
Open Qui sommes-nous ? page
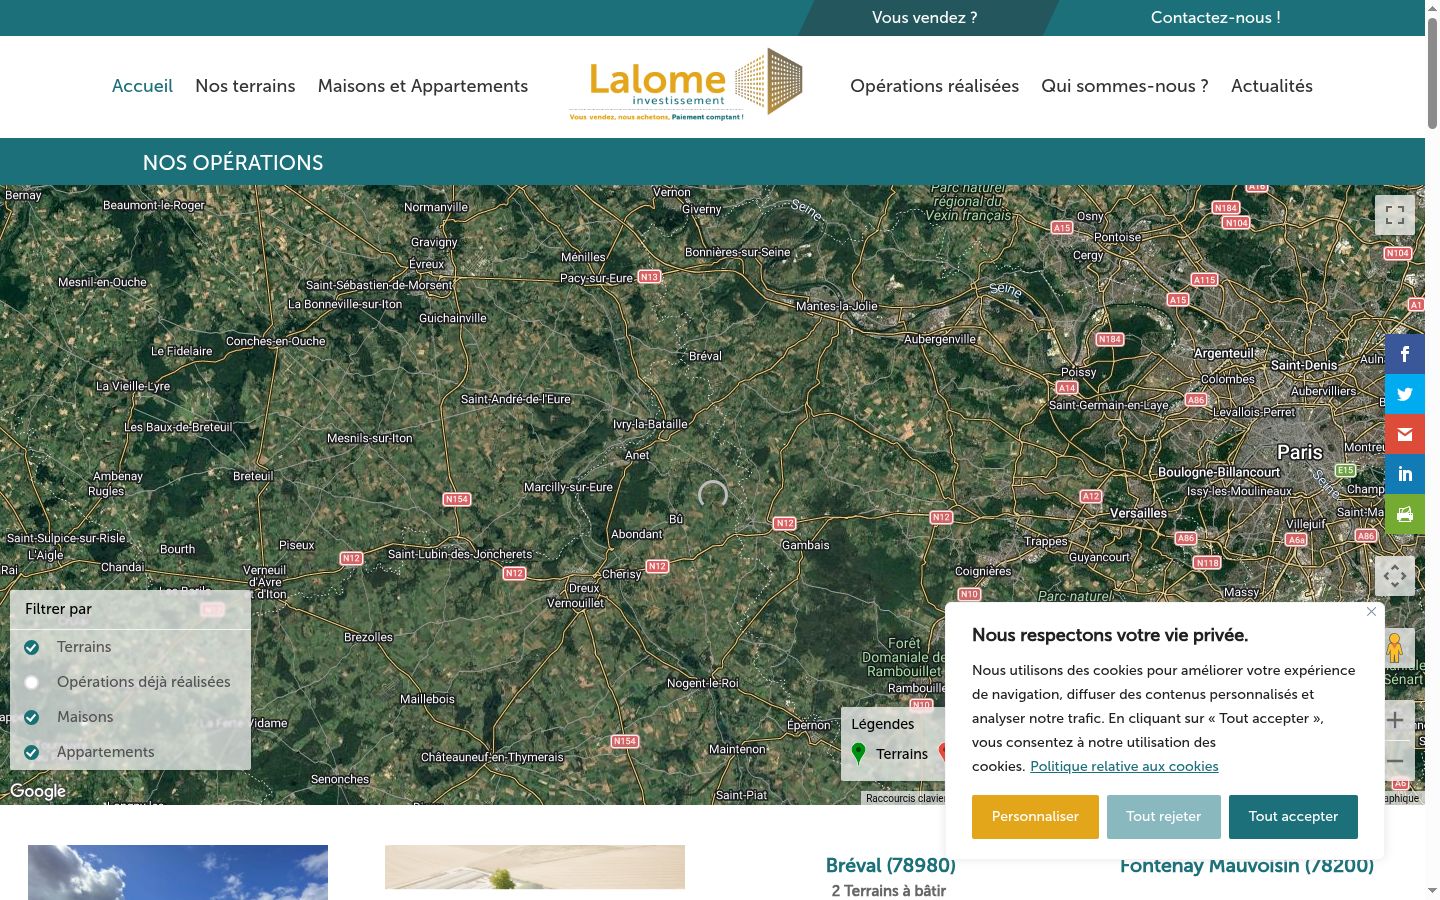point(1125,86)
